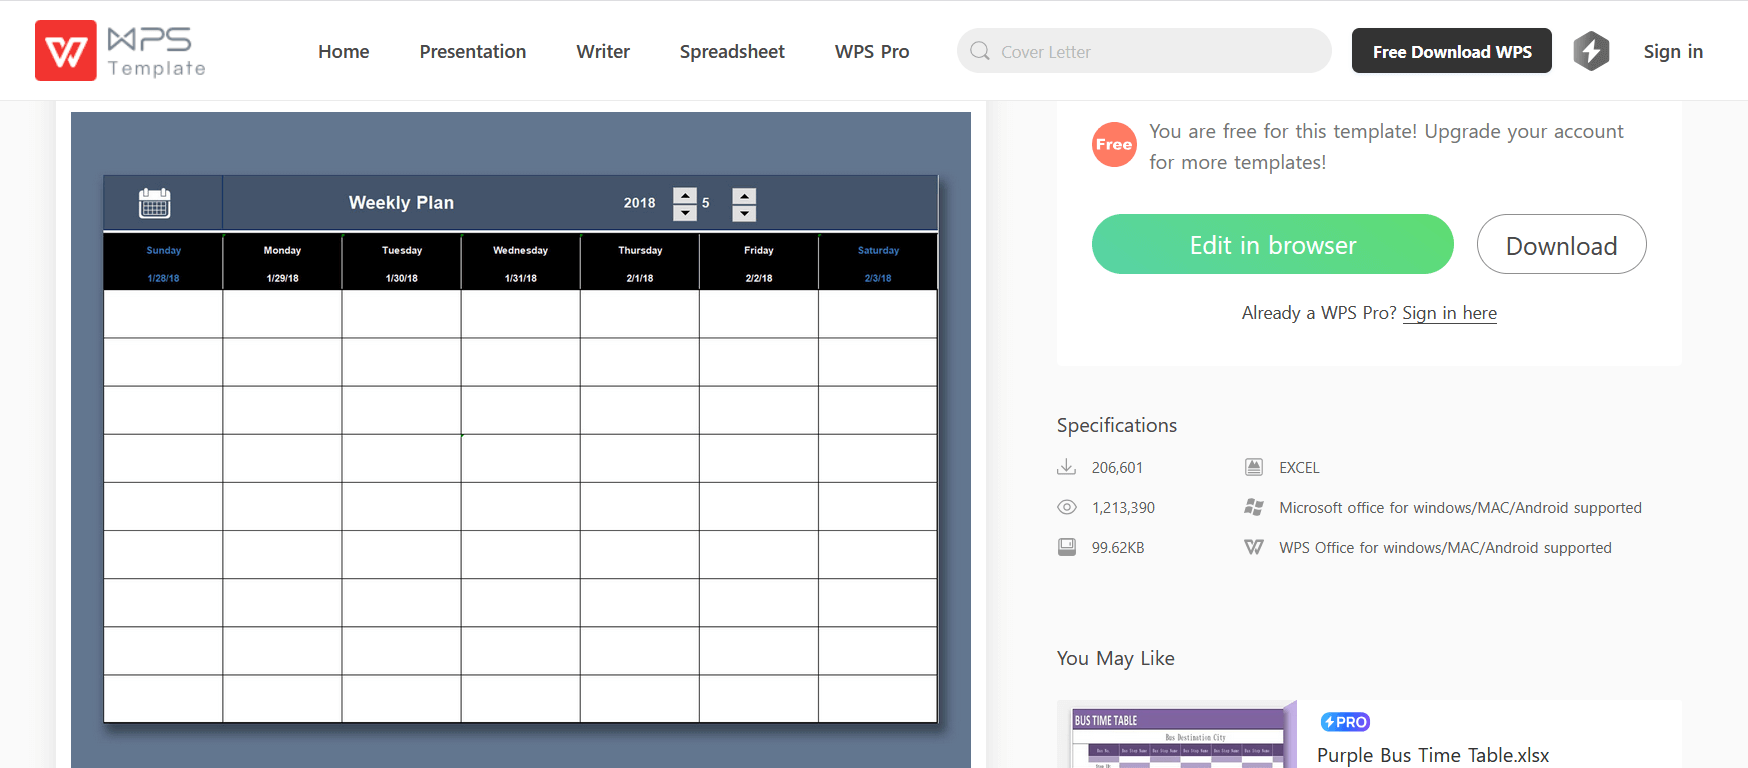Open the Presentation menu
1748x768 pixels.
(x=472, y=51)
